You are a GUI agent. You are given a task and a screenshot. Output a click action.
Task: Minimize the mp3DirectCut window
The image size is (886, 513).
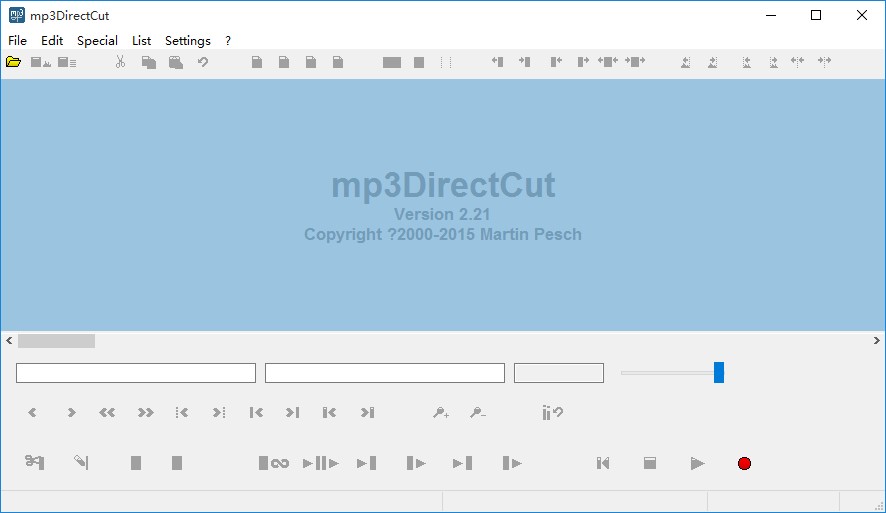(771, 15)
